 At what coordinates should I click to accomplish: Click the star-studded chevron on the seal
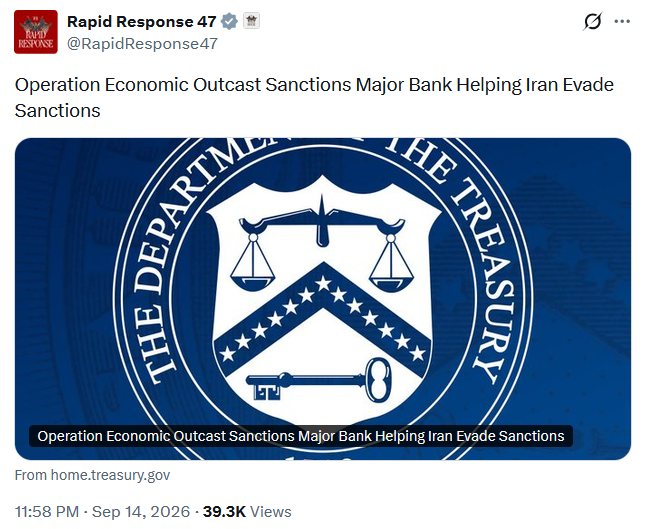coord(323,319)
